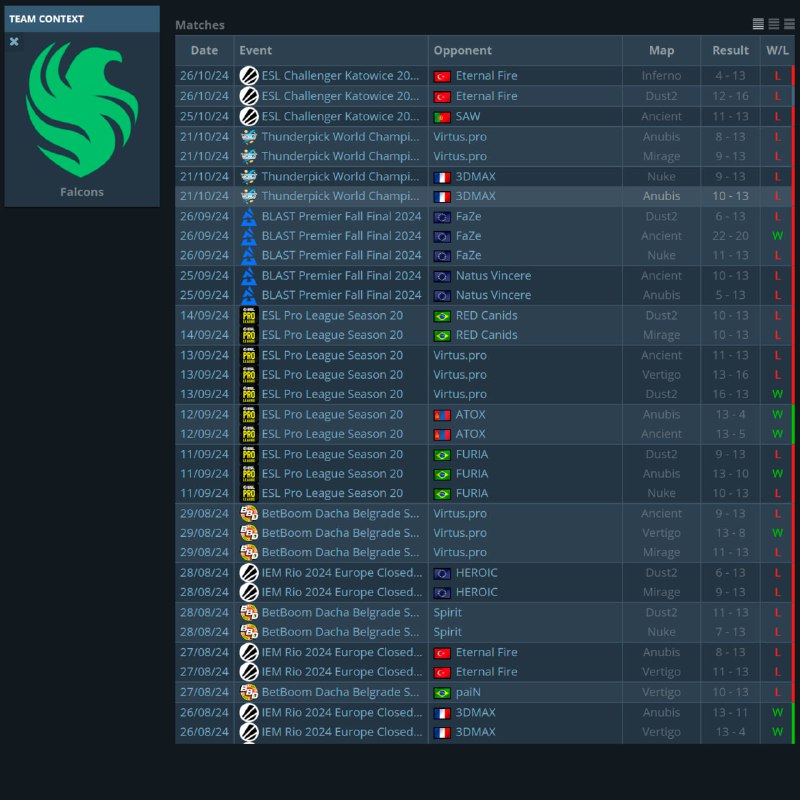Screen dimensions: 800x800
Task: Click the BetBoom icon in the paiN row
Action: [249, 692]
